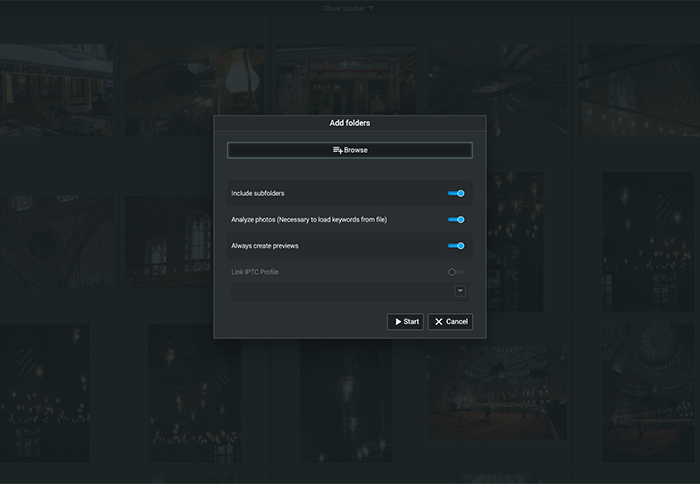Click the play triangle icon beside Start
Viewport: 700px width, 484px height.
coord(397,322)
